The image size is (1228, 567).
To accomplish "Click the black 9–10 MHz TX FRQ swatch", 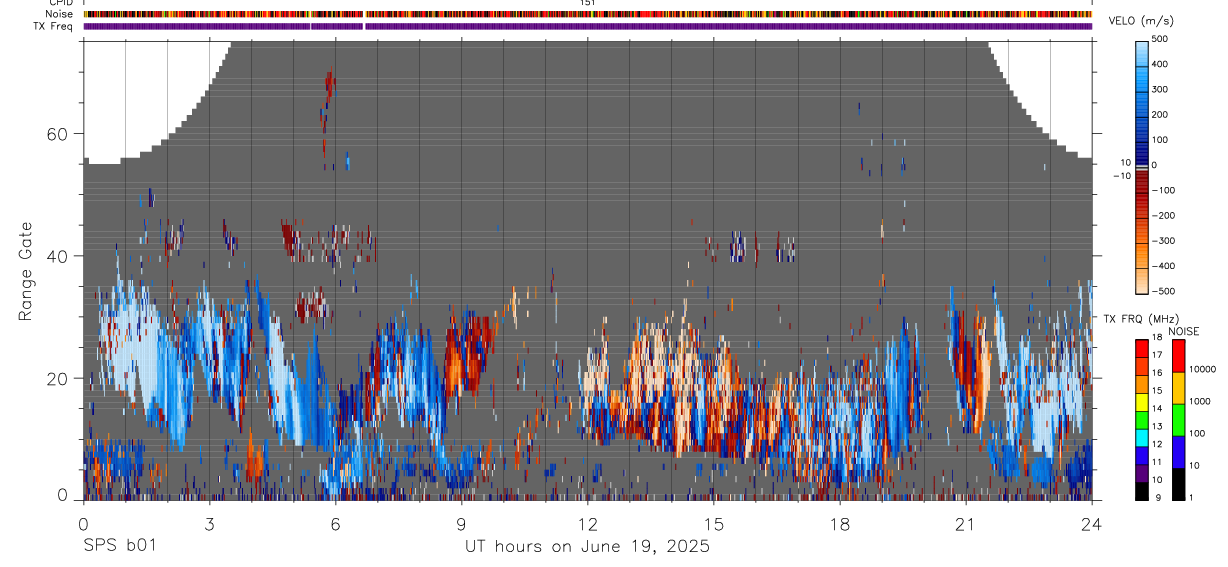I will coord(1141,491).
